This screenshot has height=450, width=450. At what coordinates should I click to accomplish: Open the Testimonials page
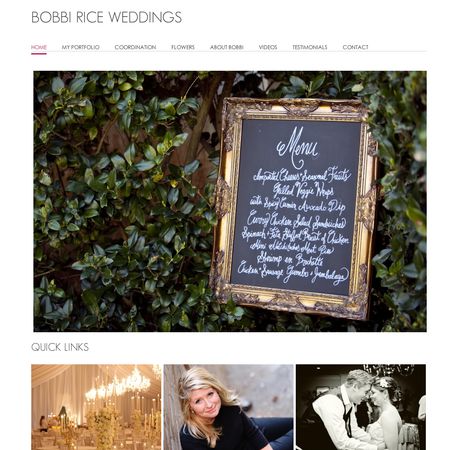click(x=310, y=47)
